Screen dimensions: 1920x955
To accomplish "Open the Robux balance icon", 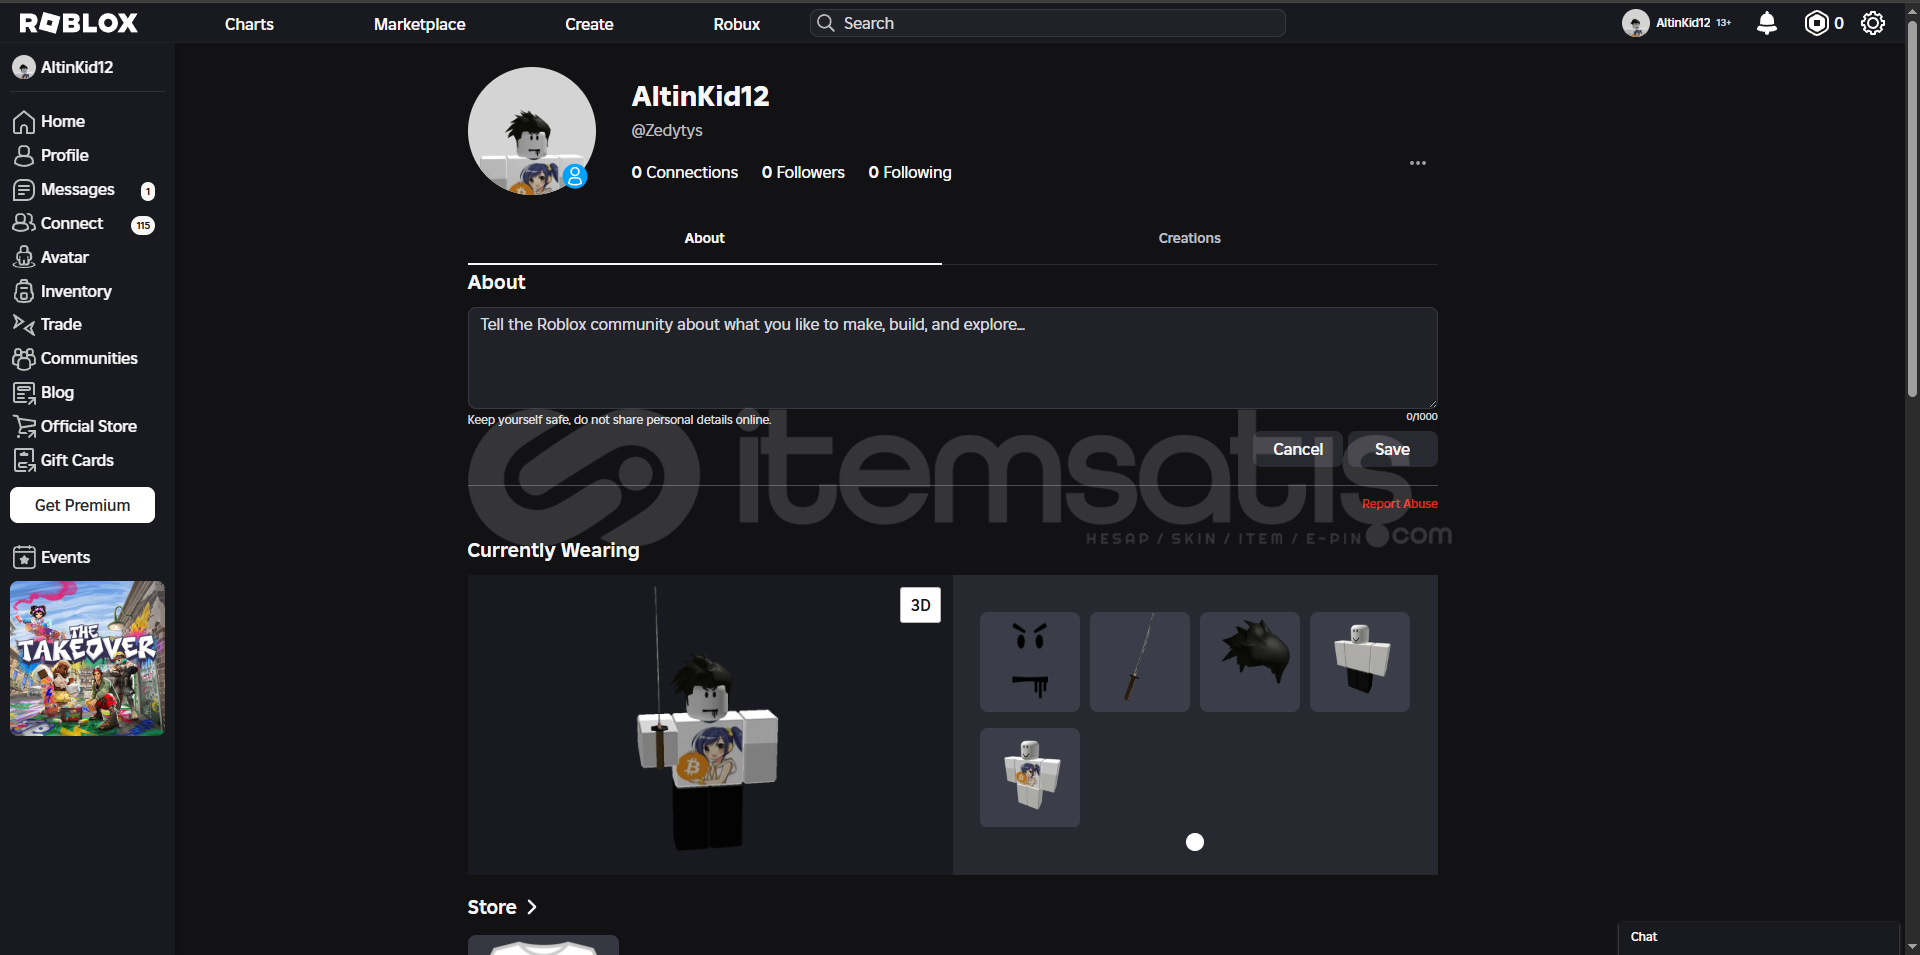I will click(1816, 23).
